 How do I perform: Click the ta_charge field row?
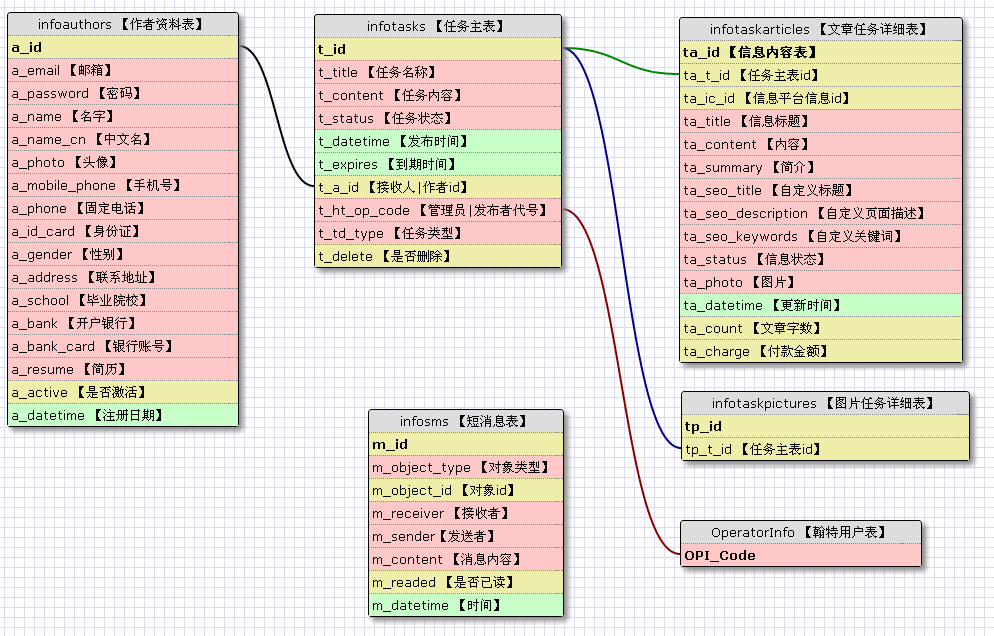coord(820,351)
